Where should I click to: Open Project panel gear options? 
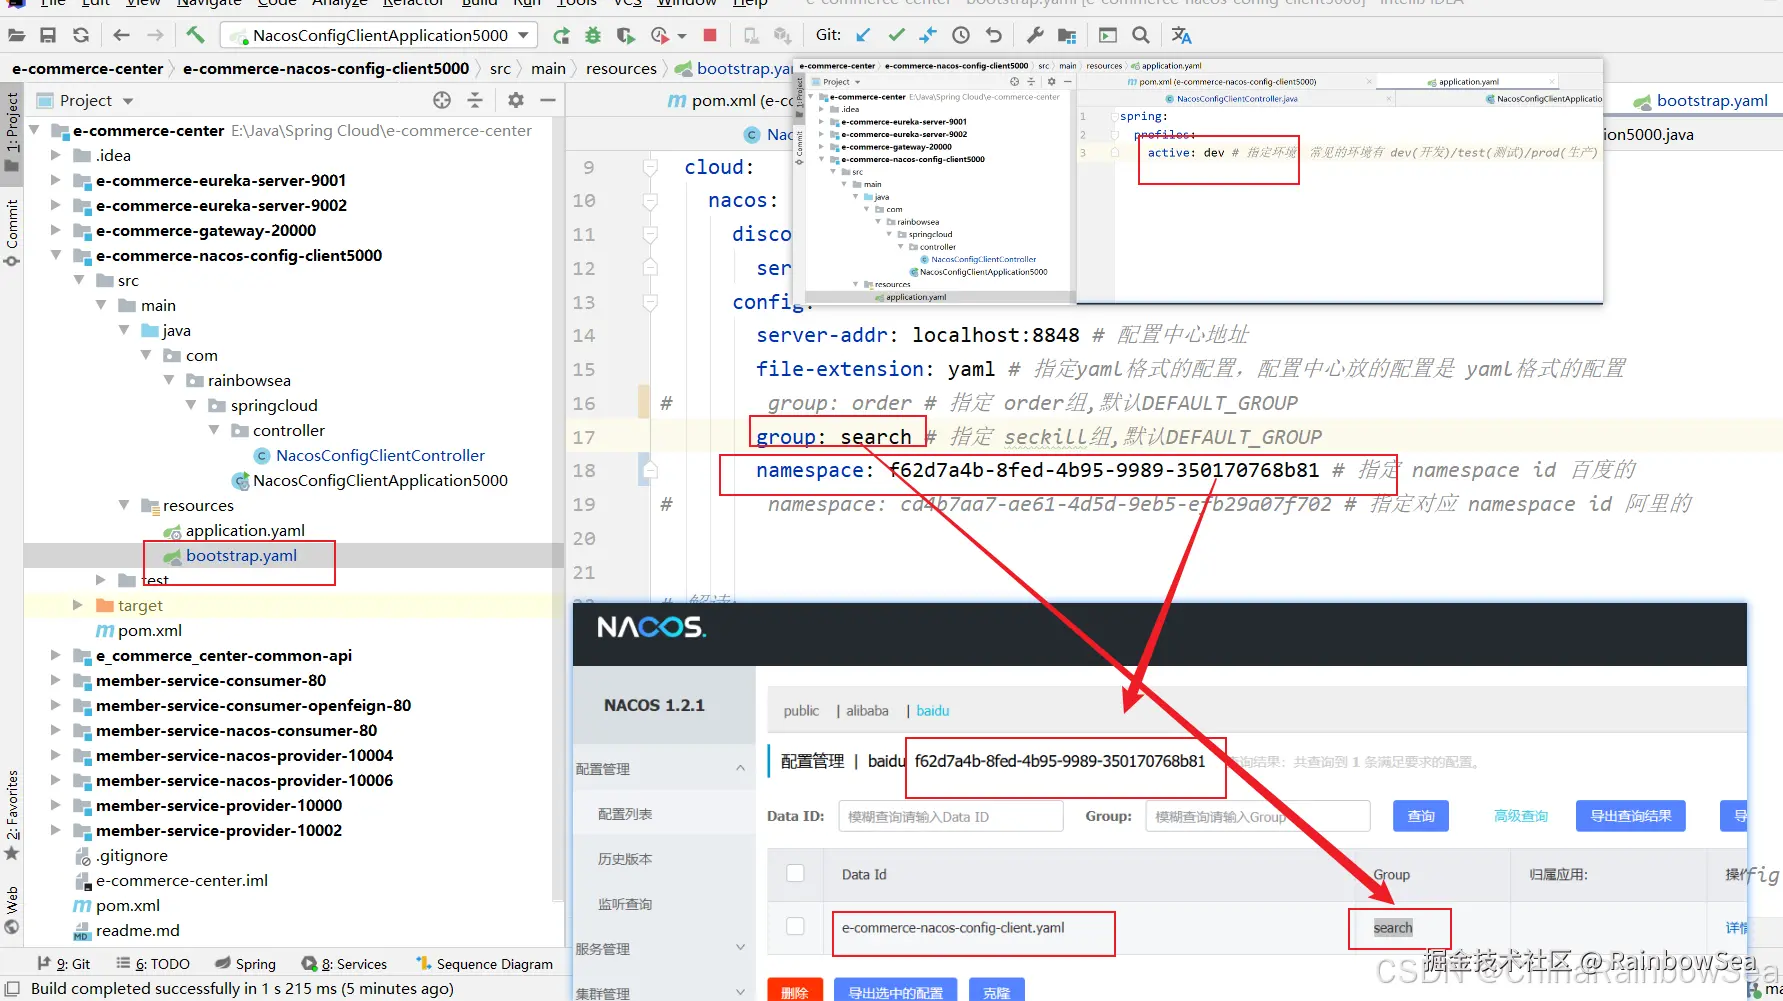click(x=516, y=100)
